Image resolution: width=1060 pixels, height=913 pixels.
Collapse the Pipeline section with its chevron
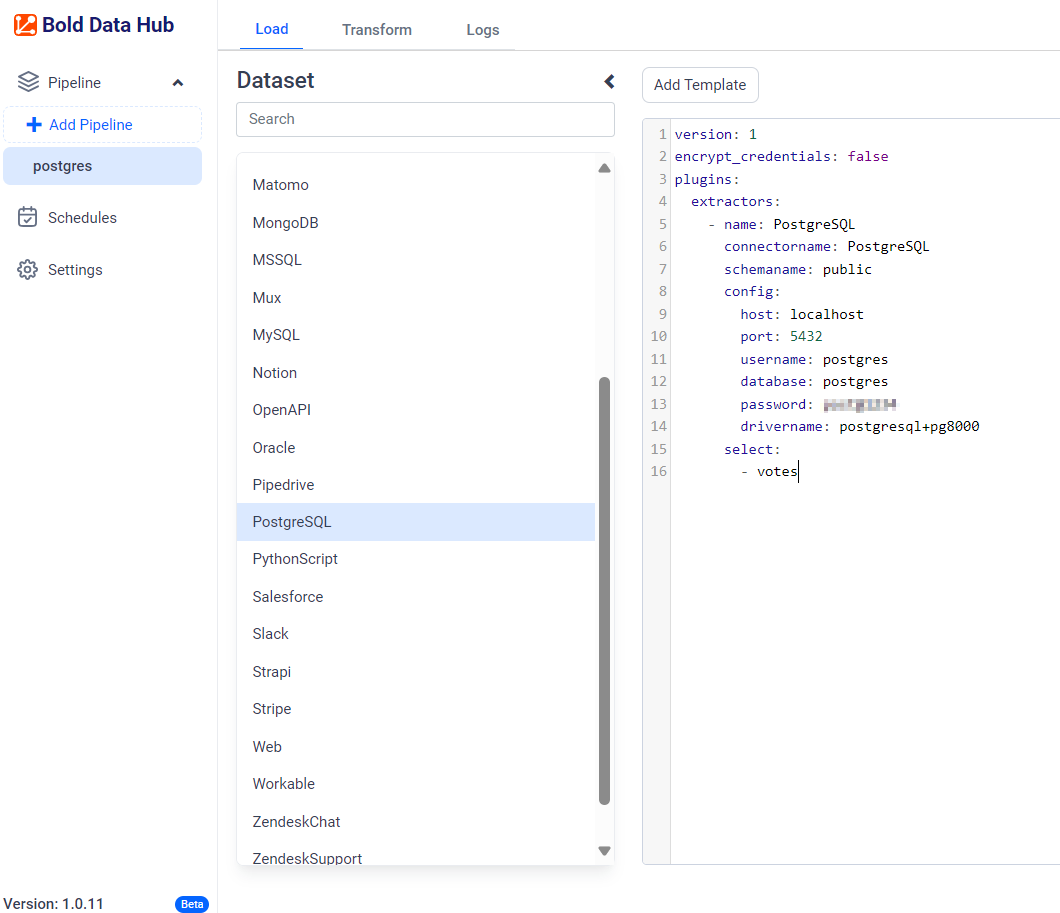(x=178, y=82)
